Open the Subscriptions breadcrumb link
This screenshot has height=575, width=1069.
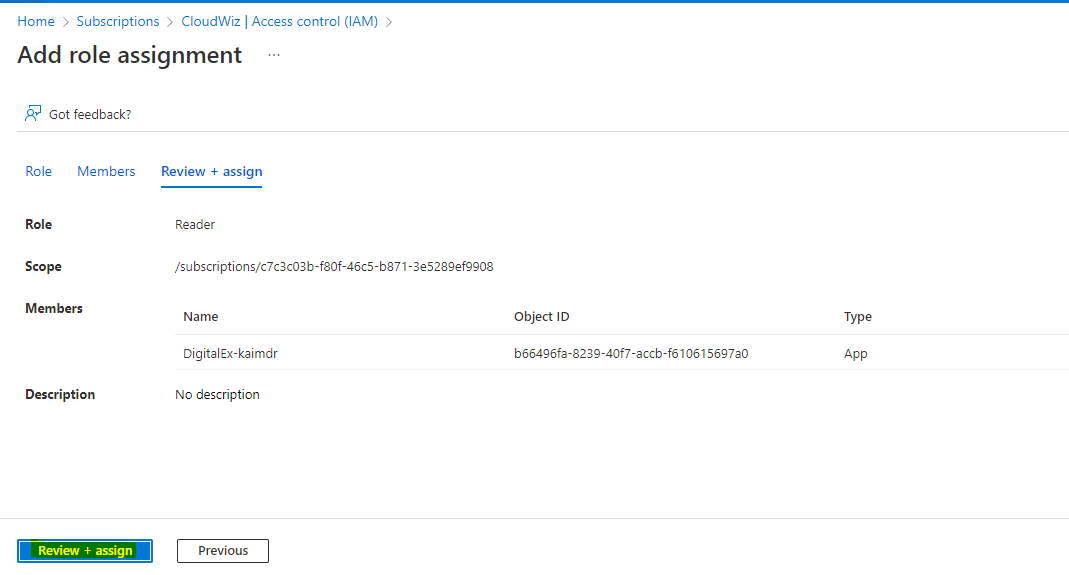(118, 21)
